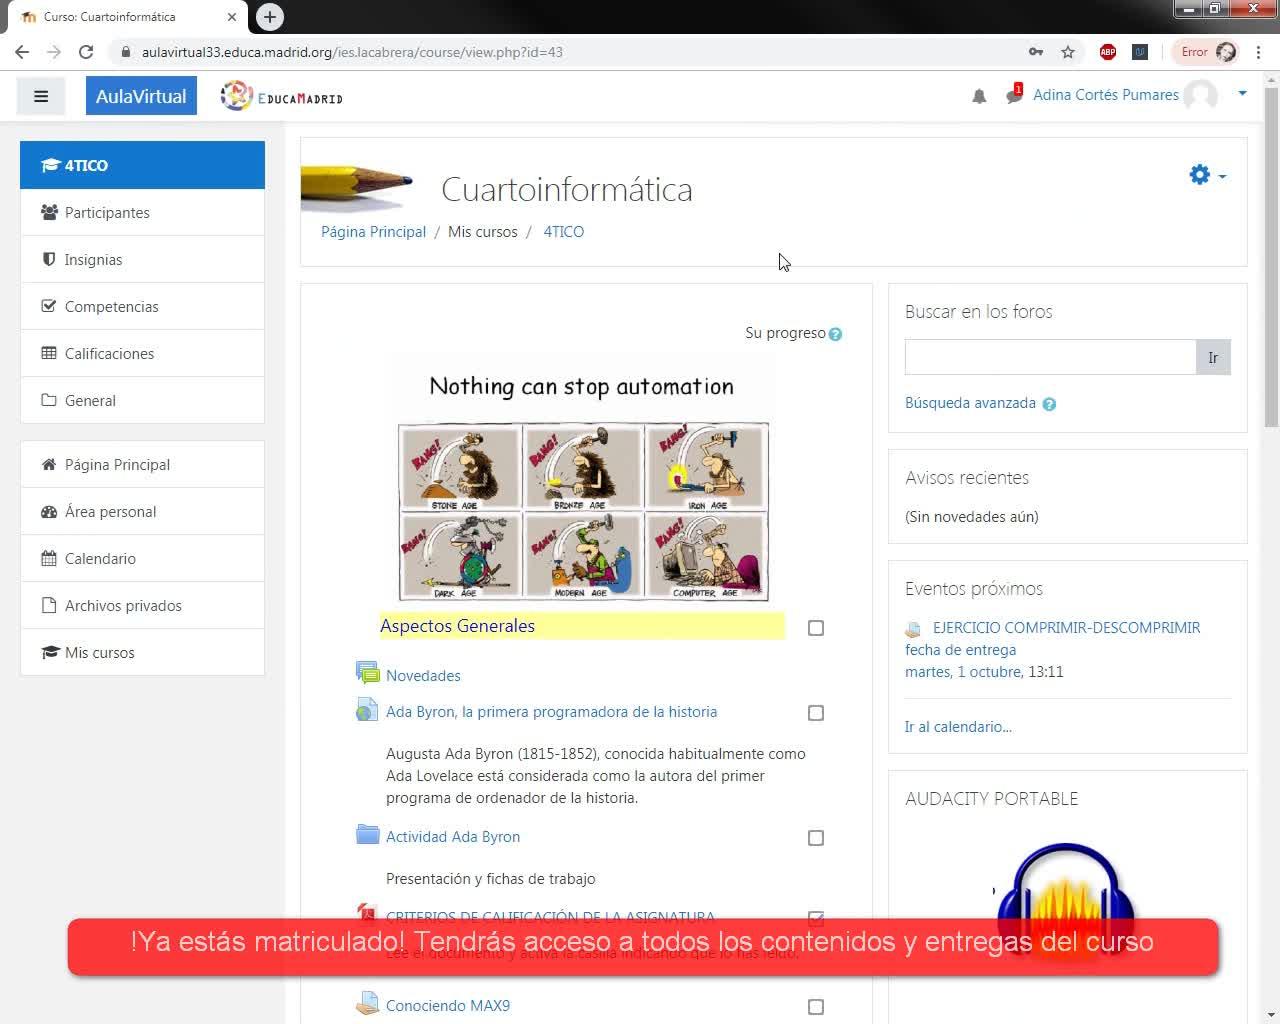Click the user avatar picture

click(x=1200, y=95)
